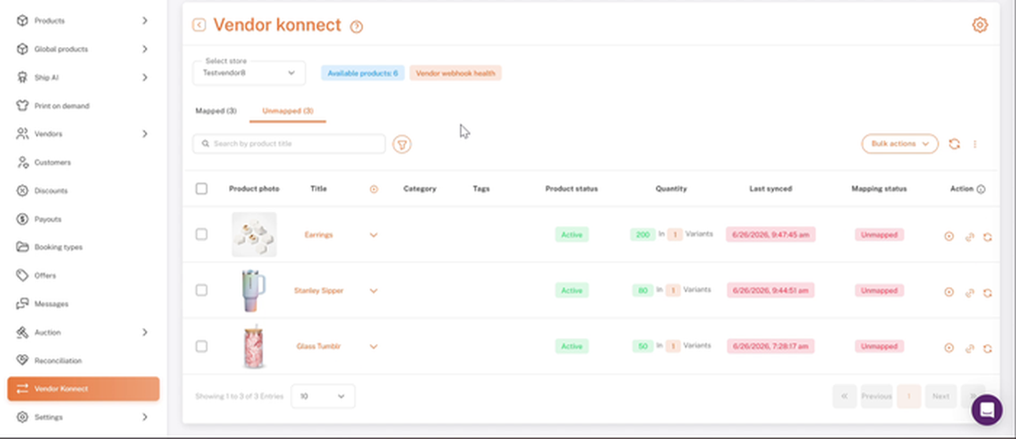Image resolution: width=1016 pixels, height=439 pixels.
Task: Check the Glass Tumblr row checkbox
Action: coord(202,346)
